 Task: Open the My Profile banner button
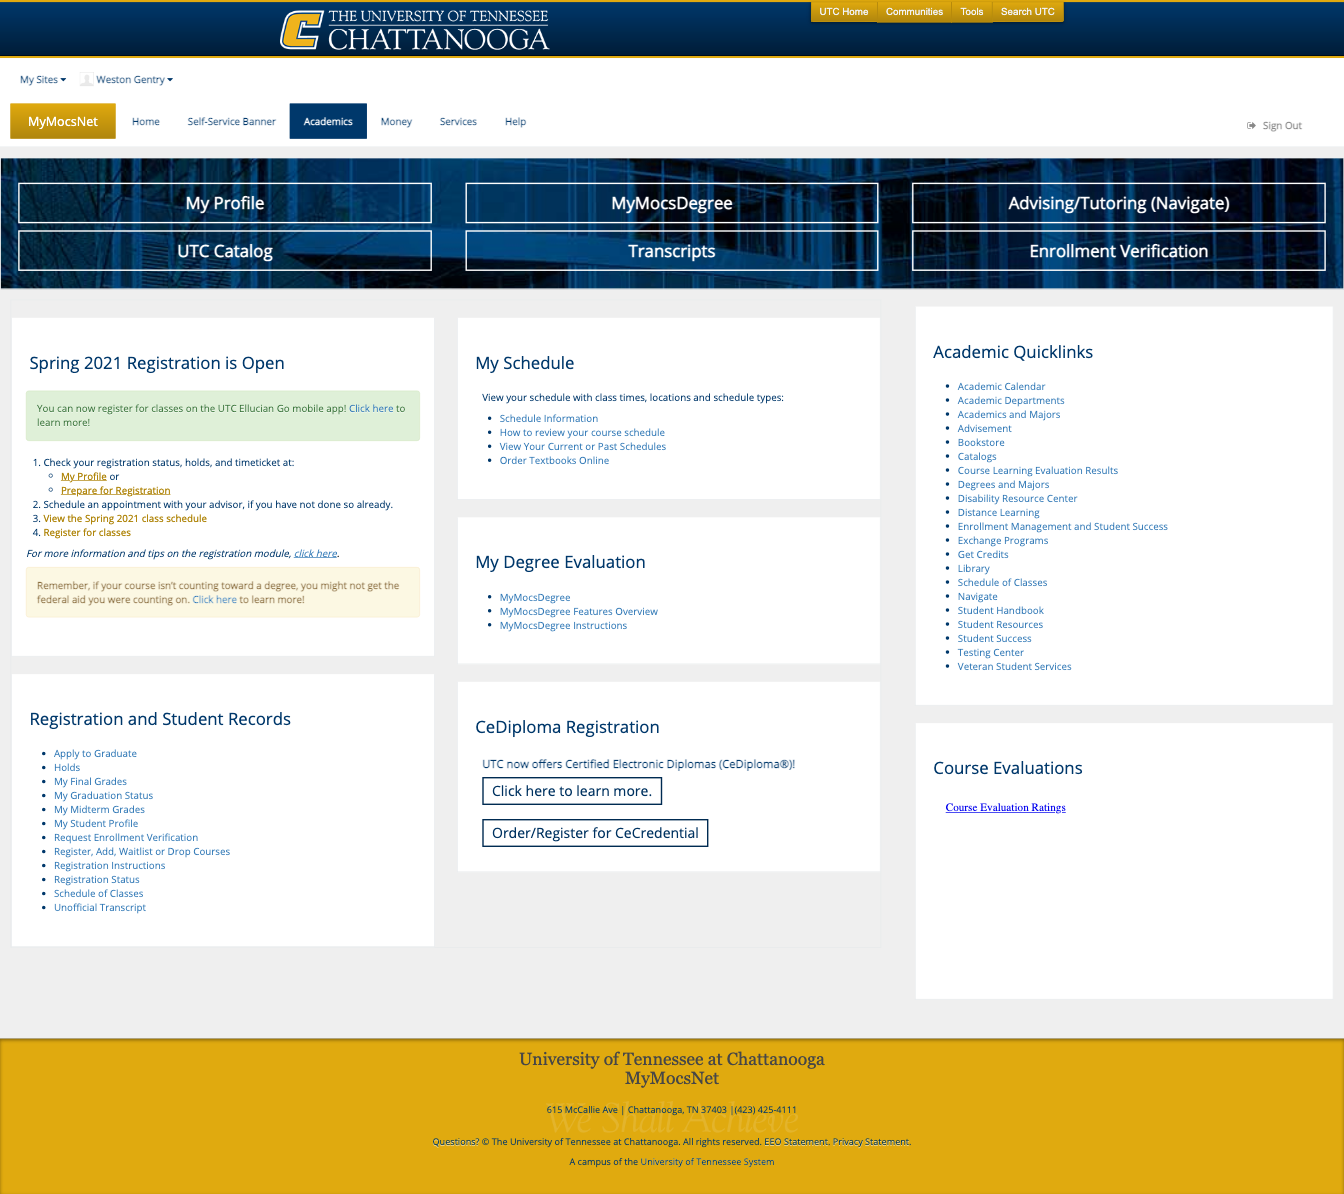[x=225, y=203]
